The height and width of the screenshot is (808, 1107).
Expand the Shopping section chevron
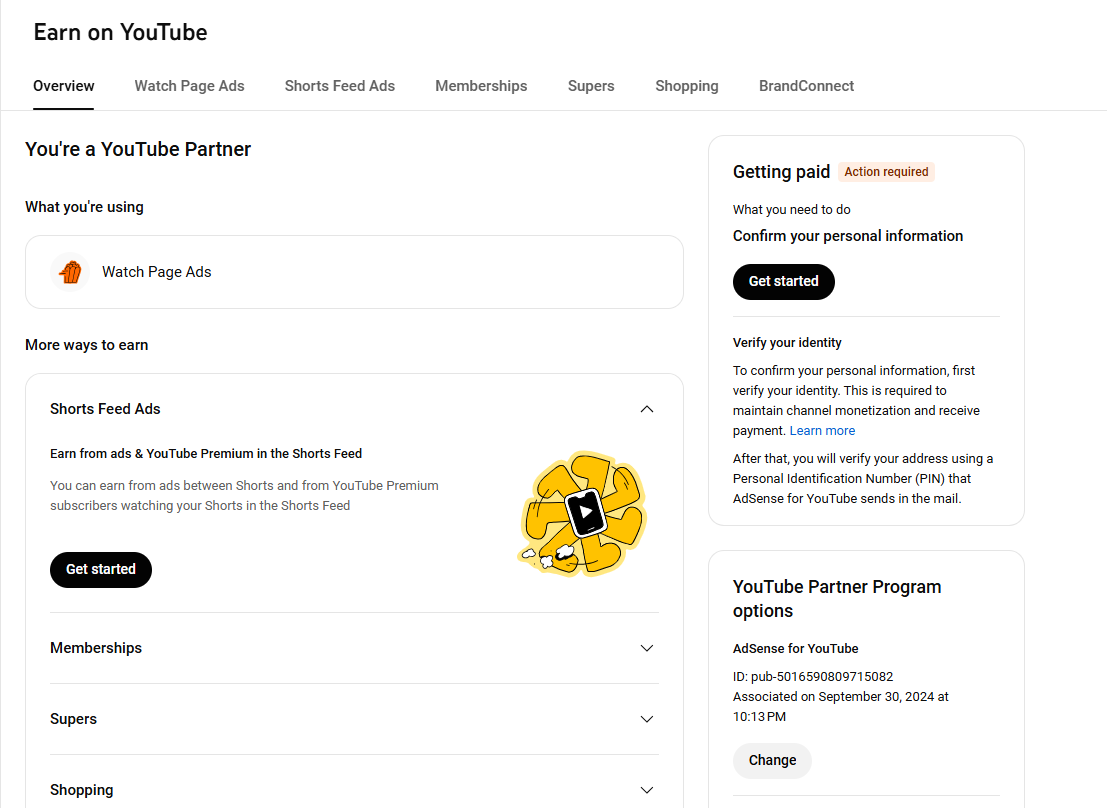(x=647, y=790)
